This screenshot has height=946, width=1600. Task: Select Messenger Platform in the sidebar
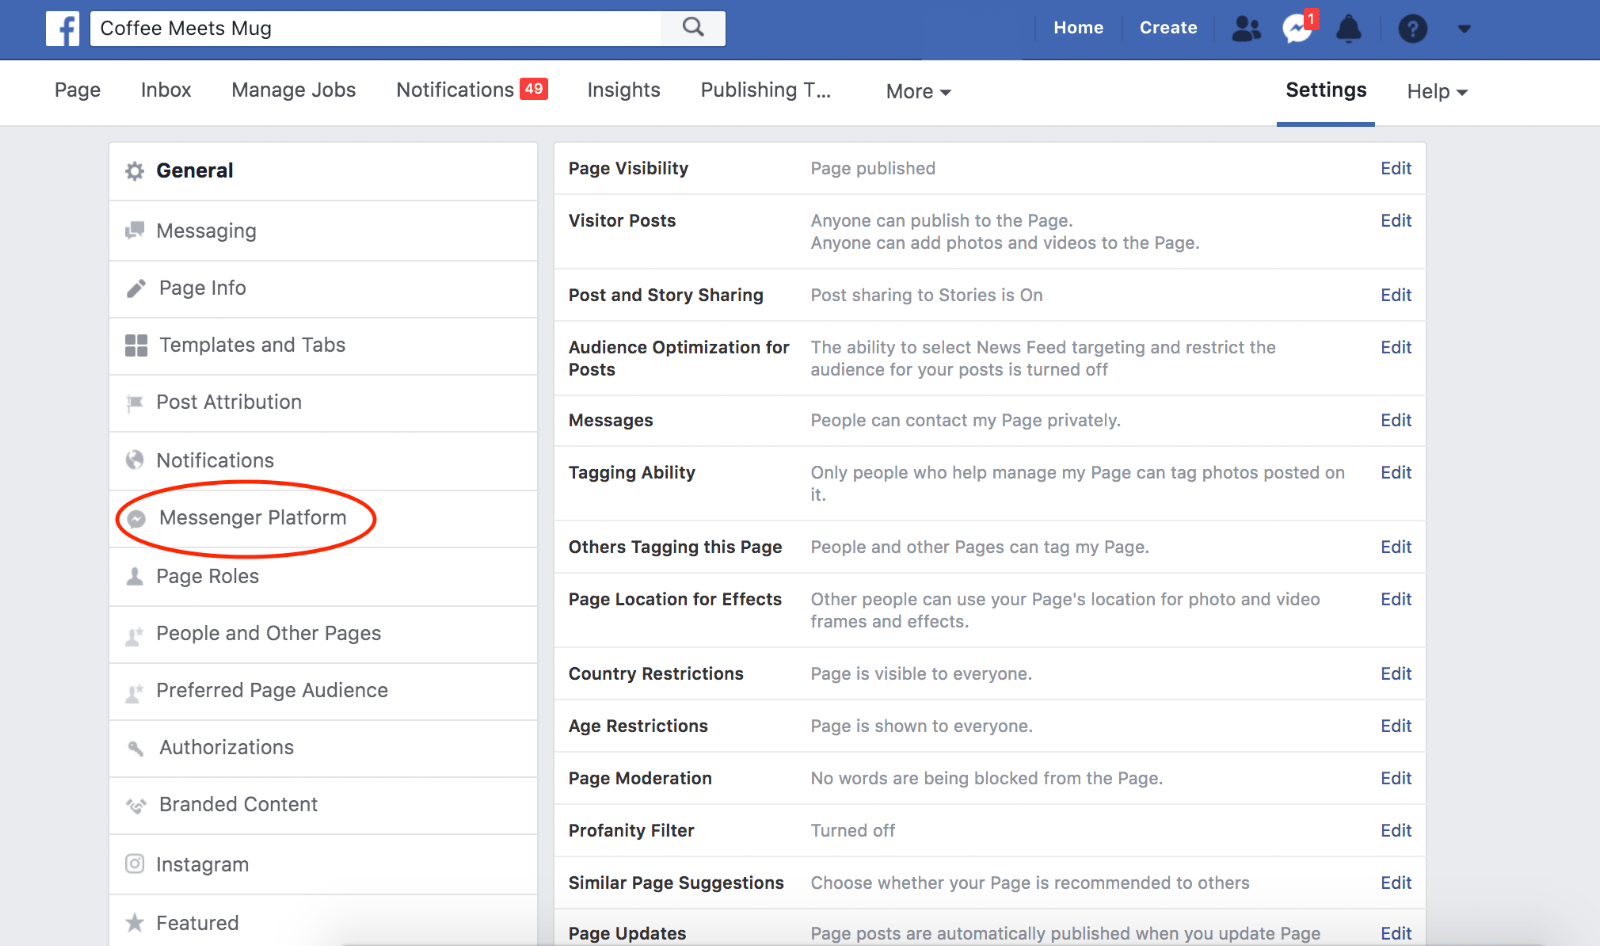[323, 518]
